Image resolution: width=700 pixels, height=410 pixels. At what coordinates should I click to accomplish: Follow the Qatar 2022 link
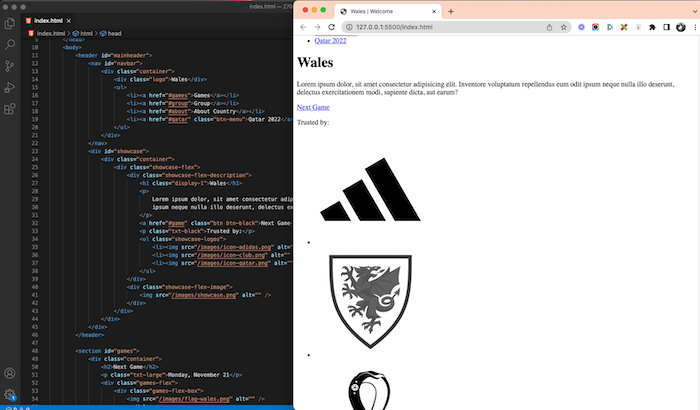[x=330, y=41]
